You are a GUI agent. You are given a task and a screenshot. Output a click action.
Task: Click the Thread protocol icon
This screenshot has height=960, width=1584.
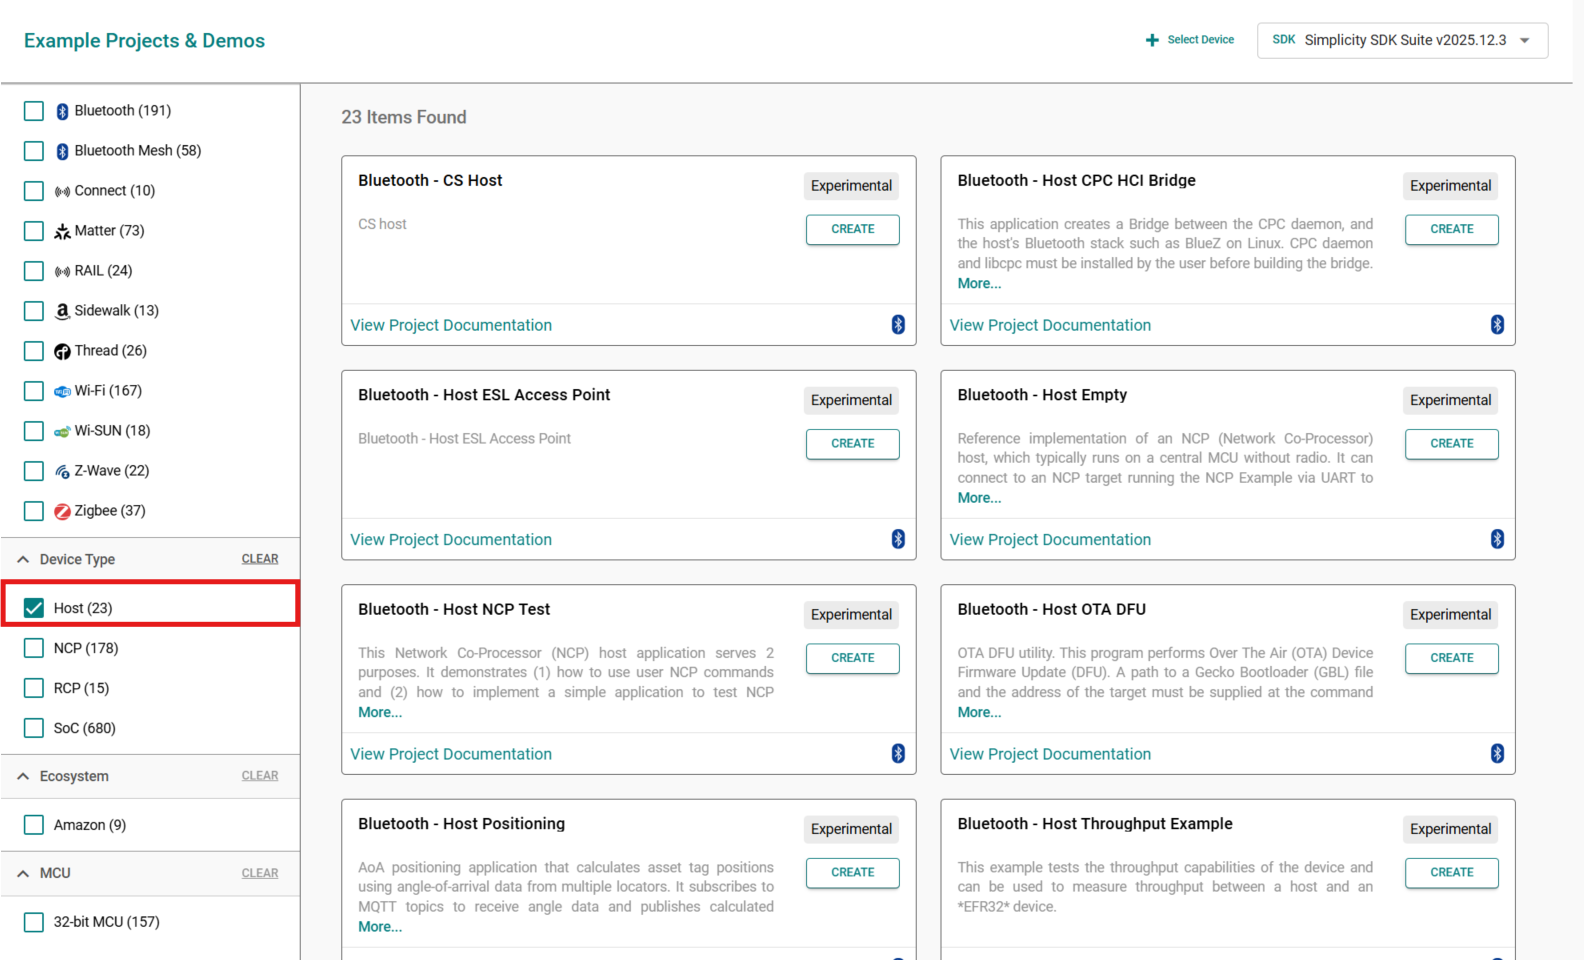[x=62, y=351]
